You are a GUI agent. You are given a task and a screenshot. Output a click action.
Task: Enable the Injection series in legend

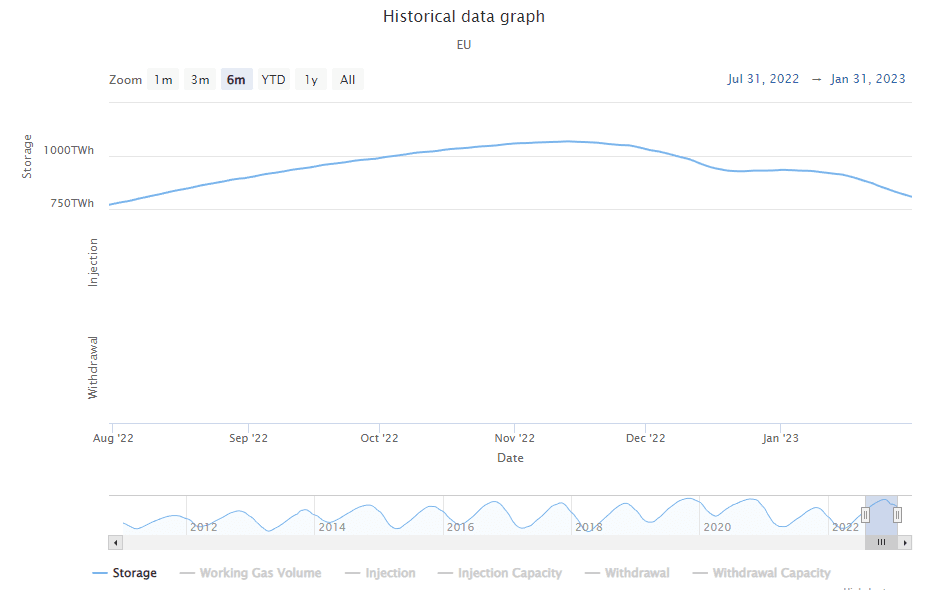tap(380, 573)
